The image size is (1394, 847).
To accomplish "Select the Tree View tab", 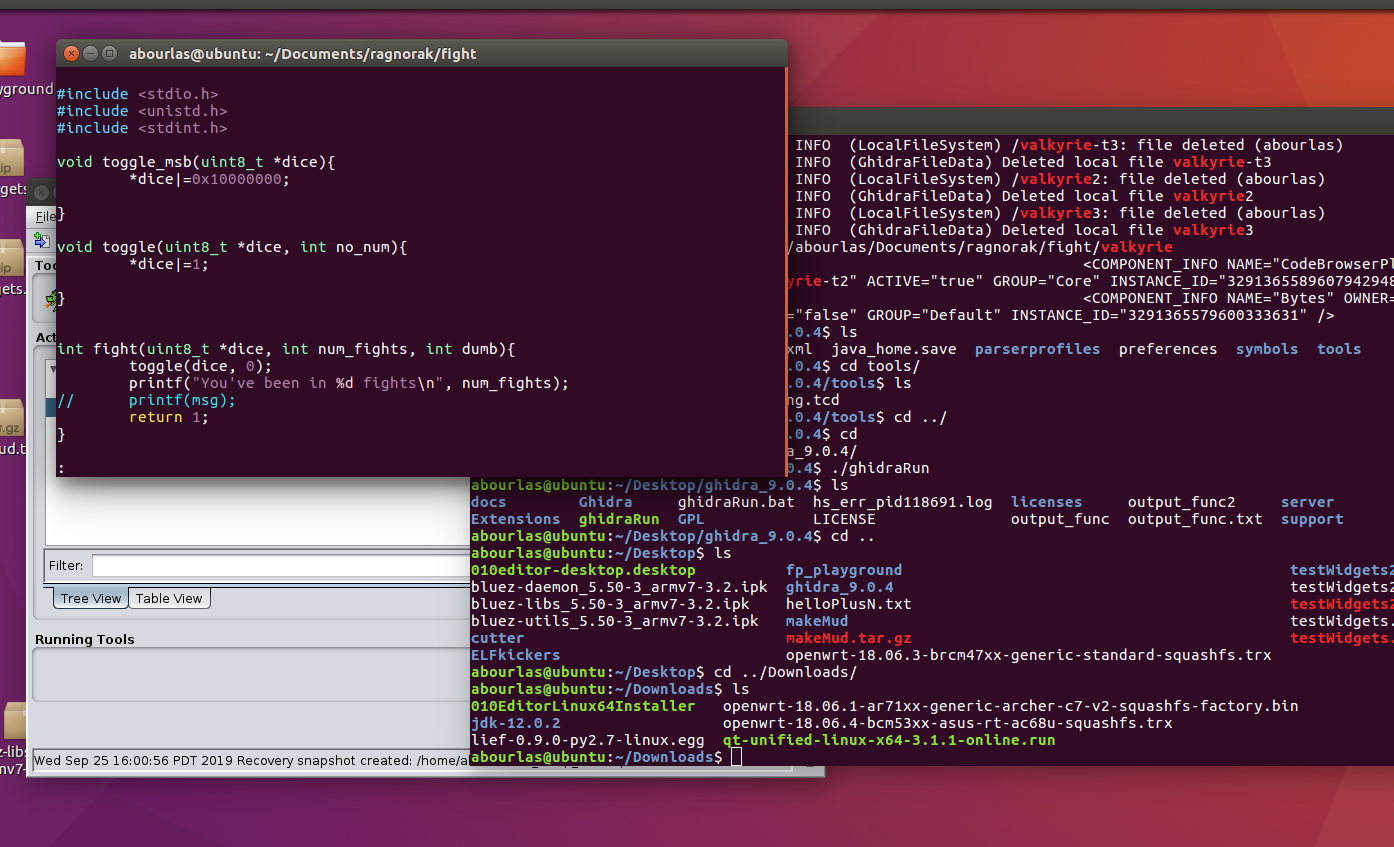I will [x=90, y=598].
